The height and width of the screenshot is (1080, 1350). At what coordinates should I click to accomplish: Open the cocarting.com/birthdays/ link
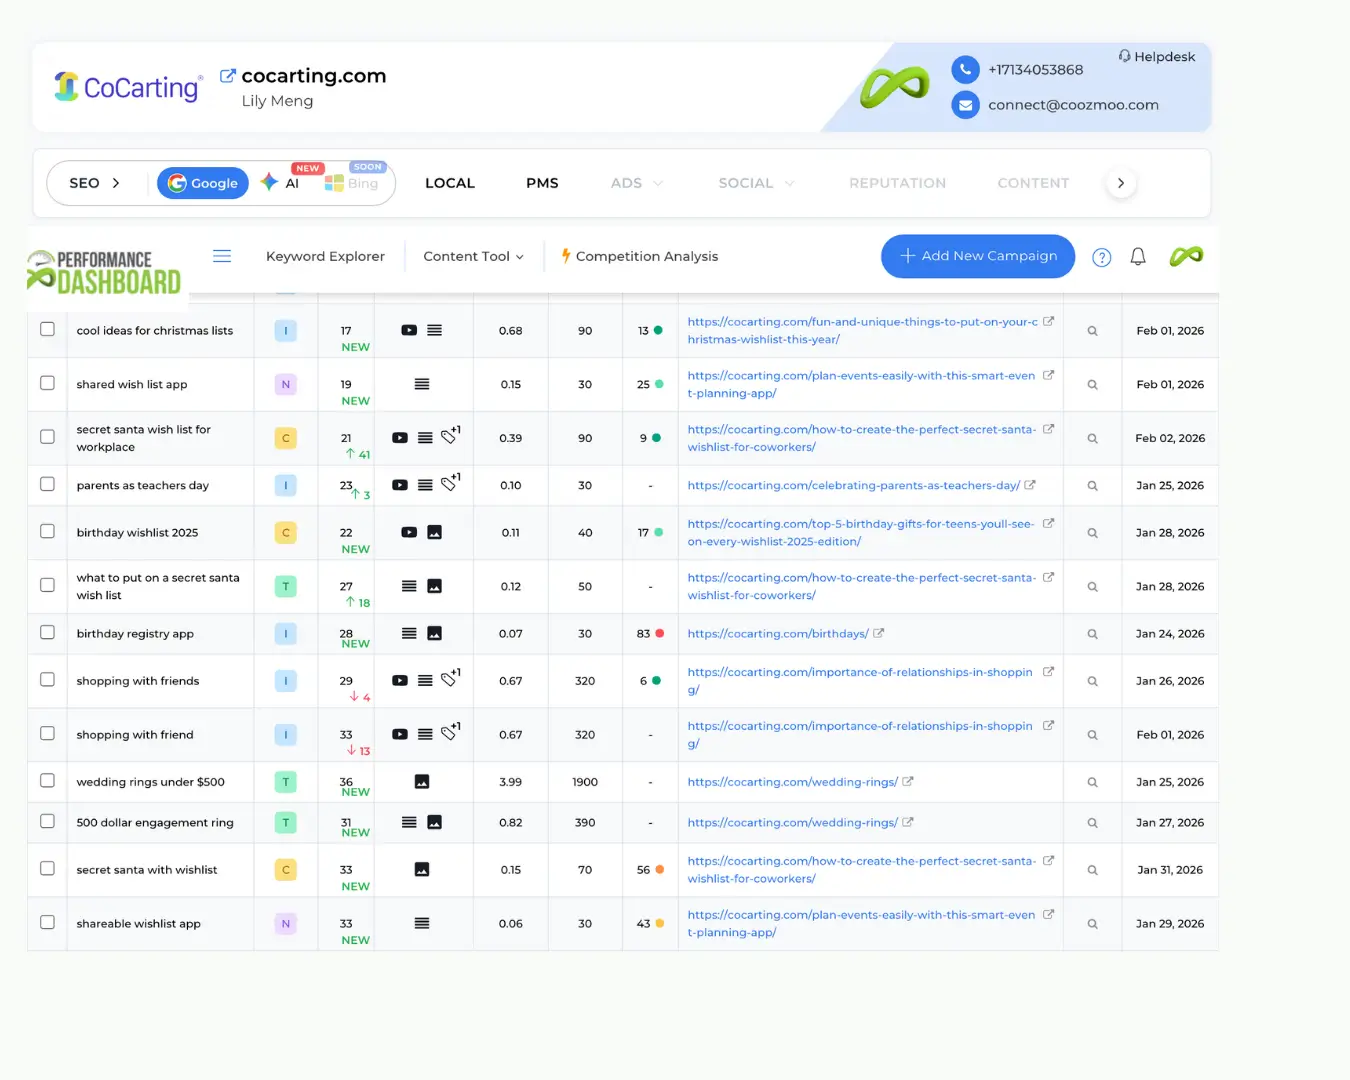(x=778, y=633)
